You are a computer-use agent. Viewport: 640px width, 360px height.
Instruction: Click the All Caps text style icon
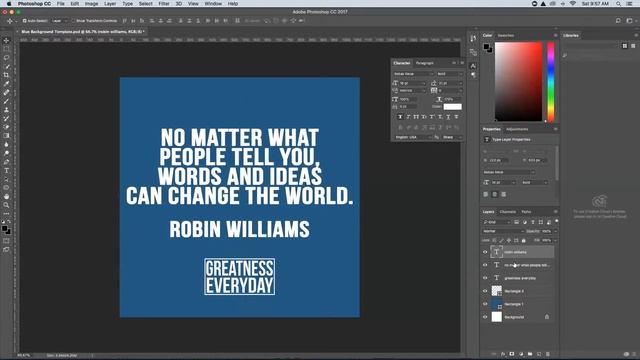[416, 117]
